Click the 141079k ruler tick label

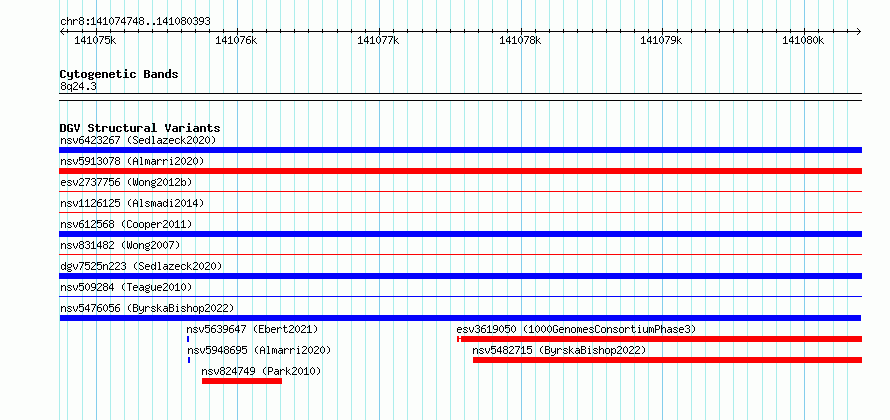[661, 40]
